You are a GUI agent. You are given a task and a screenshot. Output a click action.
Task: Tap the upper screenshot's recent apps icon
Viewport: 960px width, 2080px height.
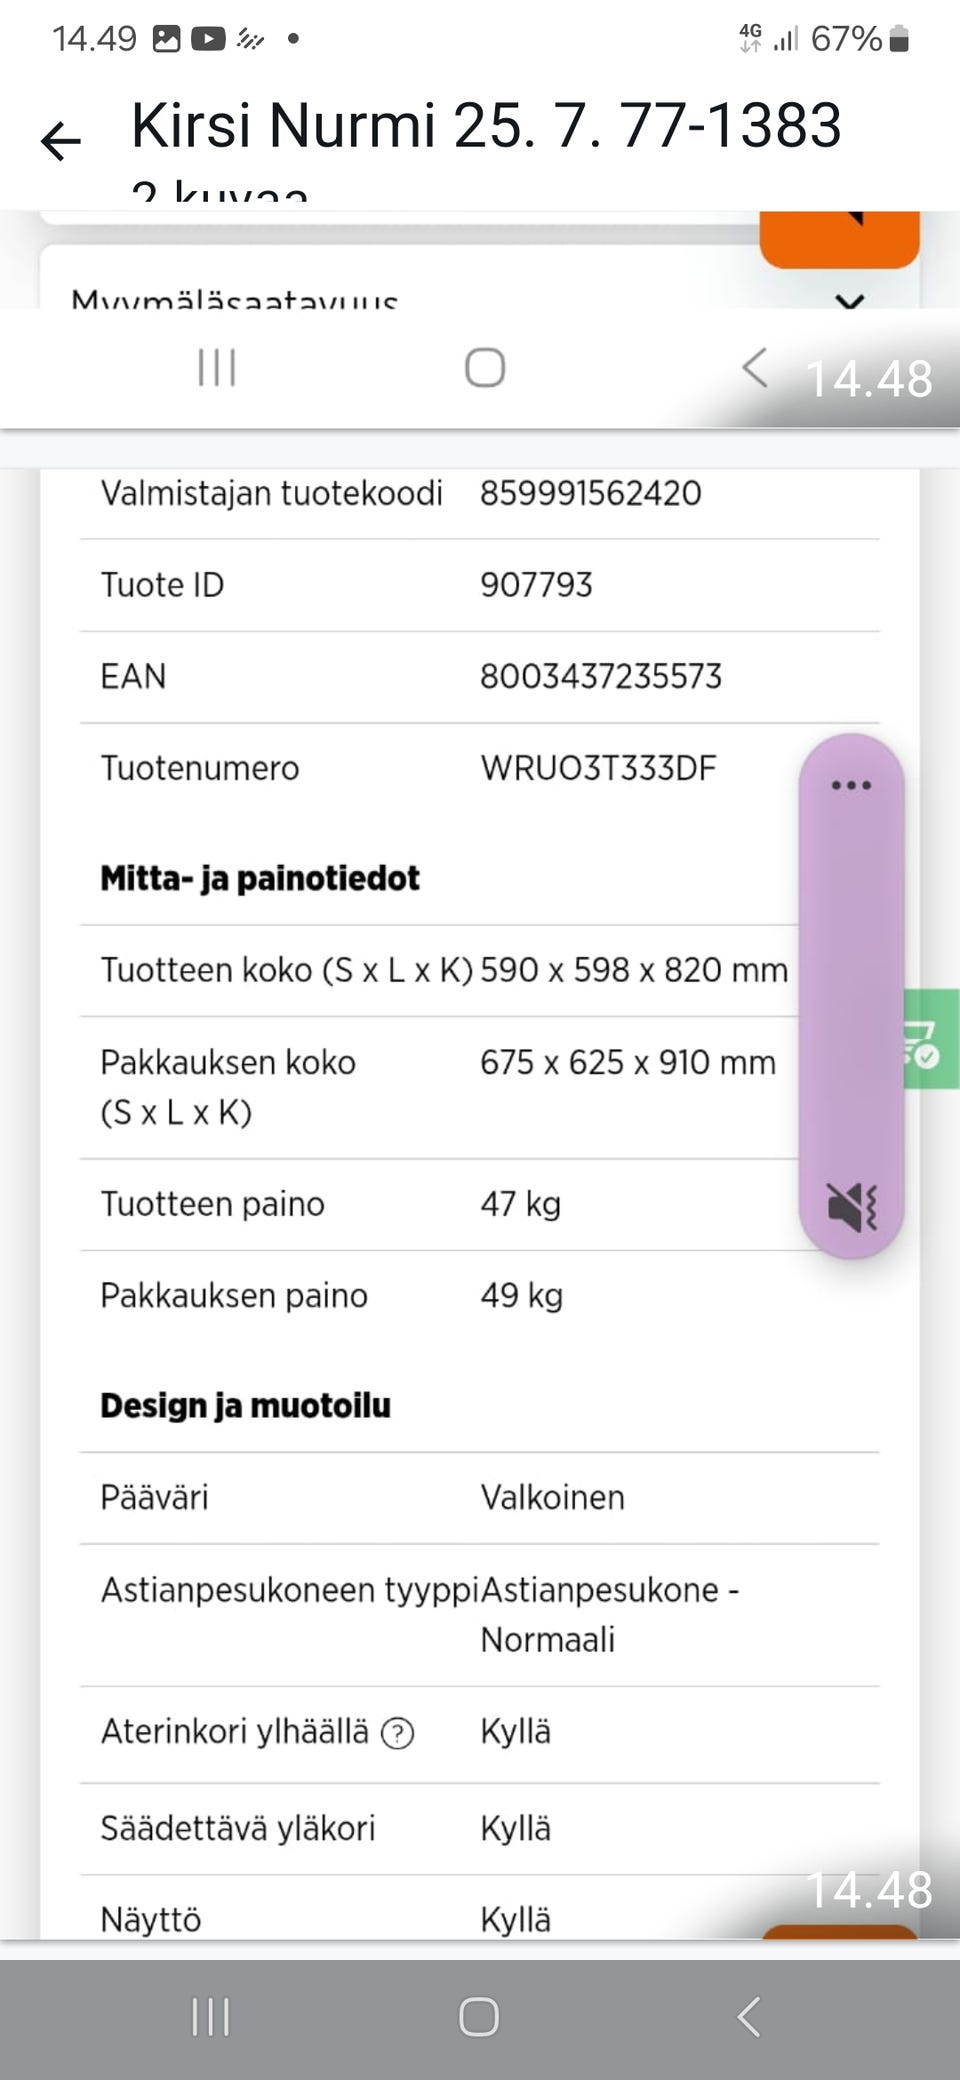216,368
